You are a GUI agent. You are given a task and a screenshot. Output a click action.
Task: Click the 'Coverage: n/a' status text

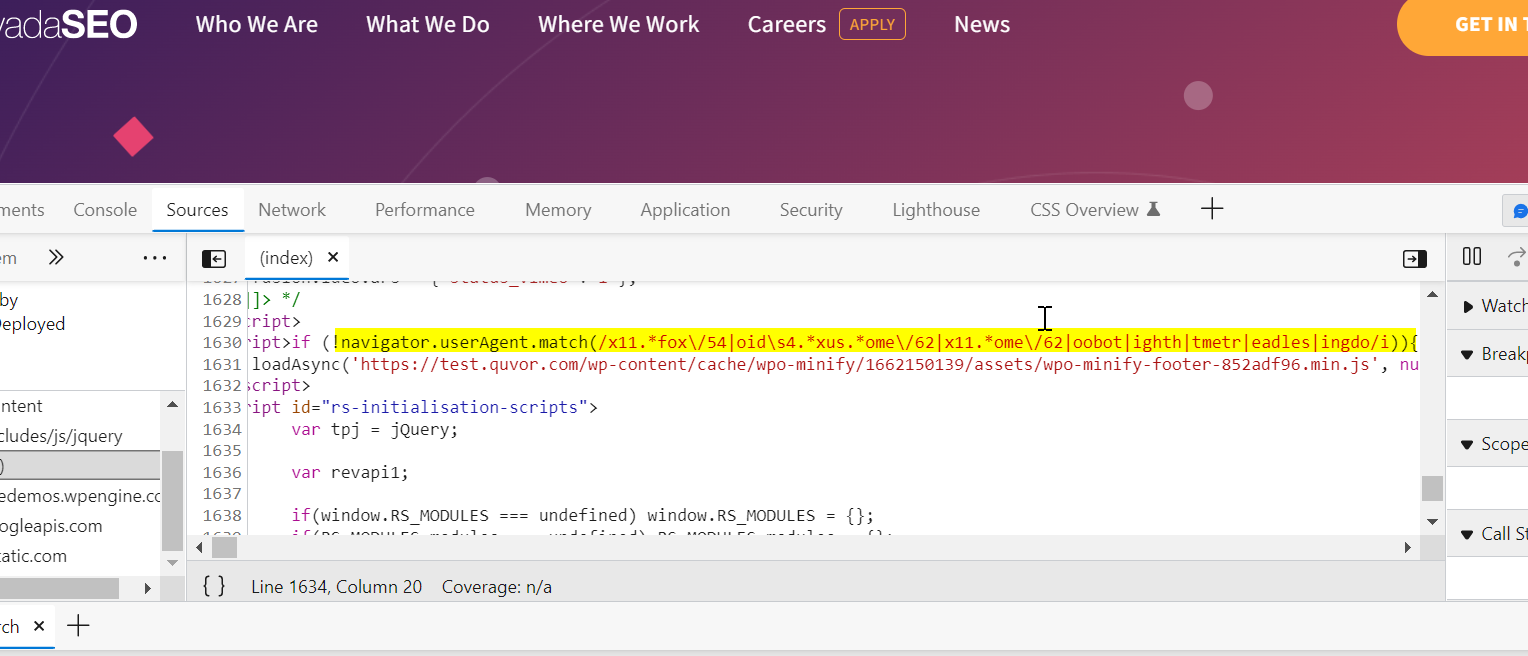click(x=497, y=587)
